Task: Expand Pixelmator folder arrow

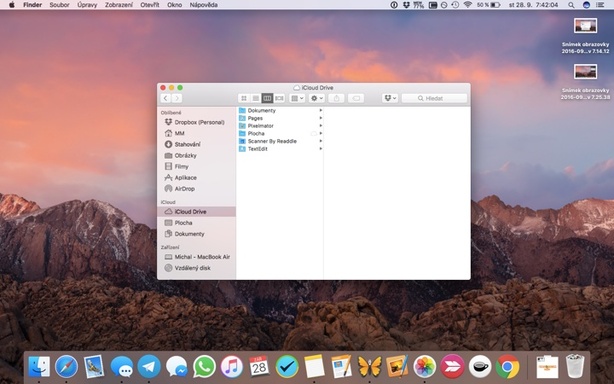Action: point(321,126)
